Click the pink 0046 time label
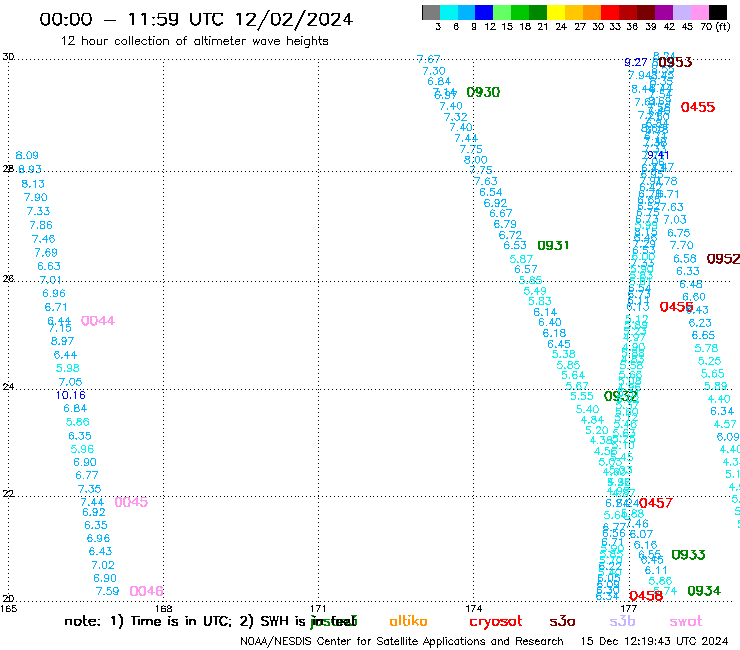Viewport: 740px width, 650px height. pyautogui.click(x=146, y=591)
